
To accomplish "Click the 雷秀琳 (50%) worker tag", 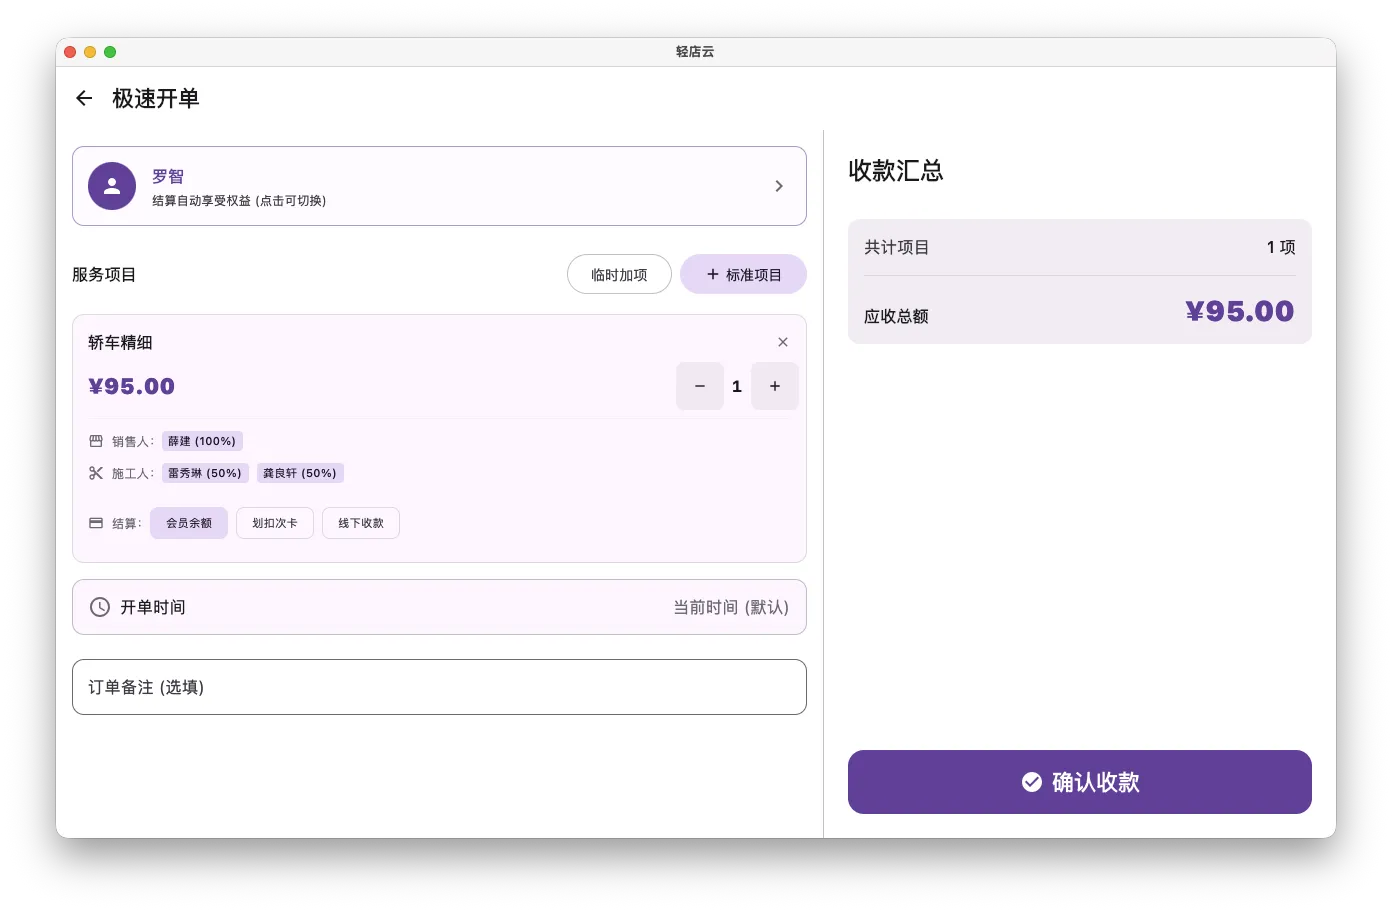I will coord(204,472).
